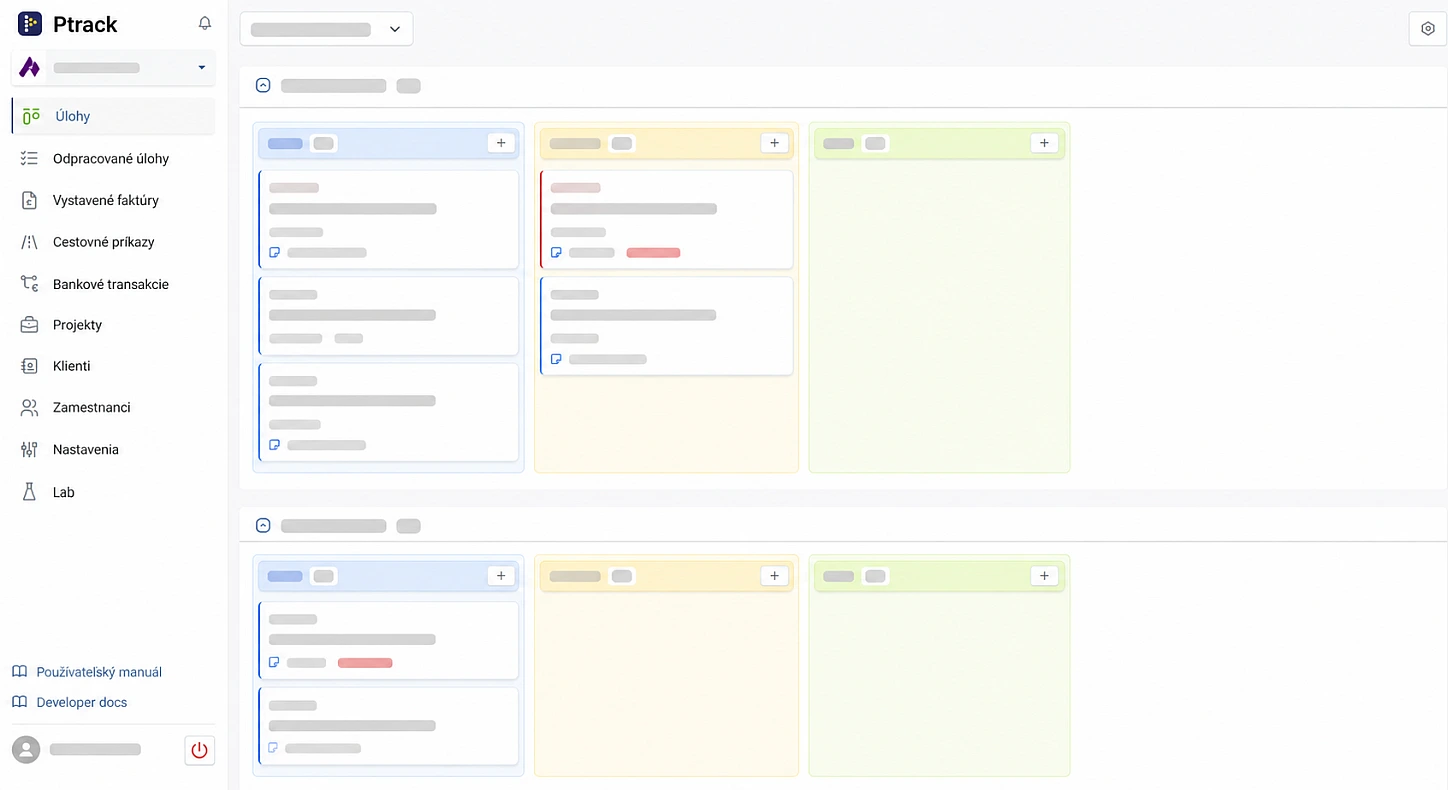The image size is (1448, 790).
Task: Add task to blue column, second group
Action: point(501,576)
